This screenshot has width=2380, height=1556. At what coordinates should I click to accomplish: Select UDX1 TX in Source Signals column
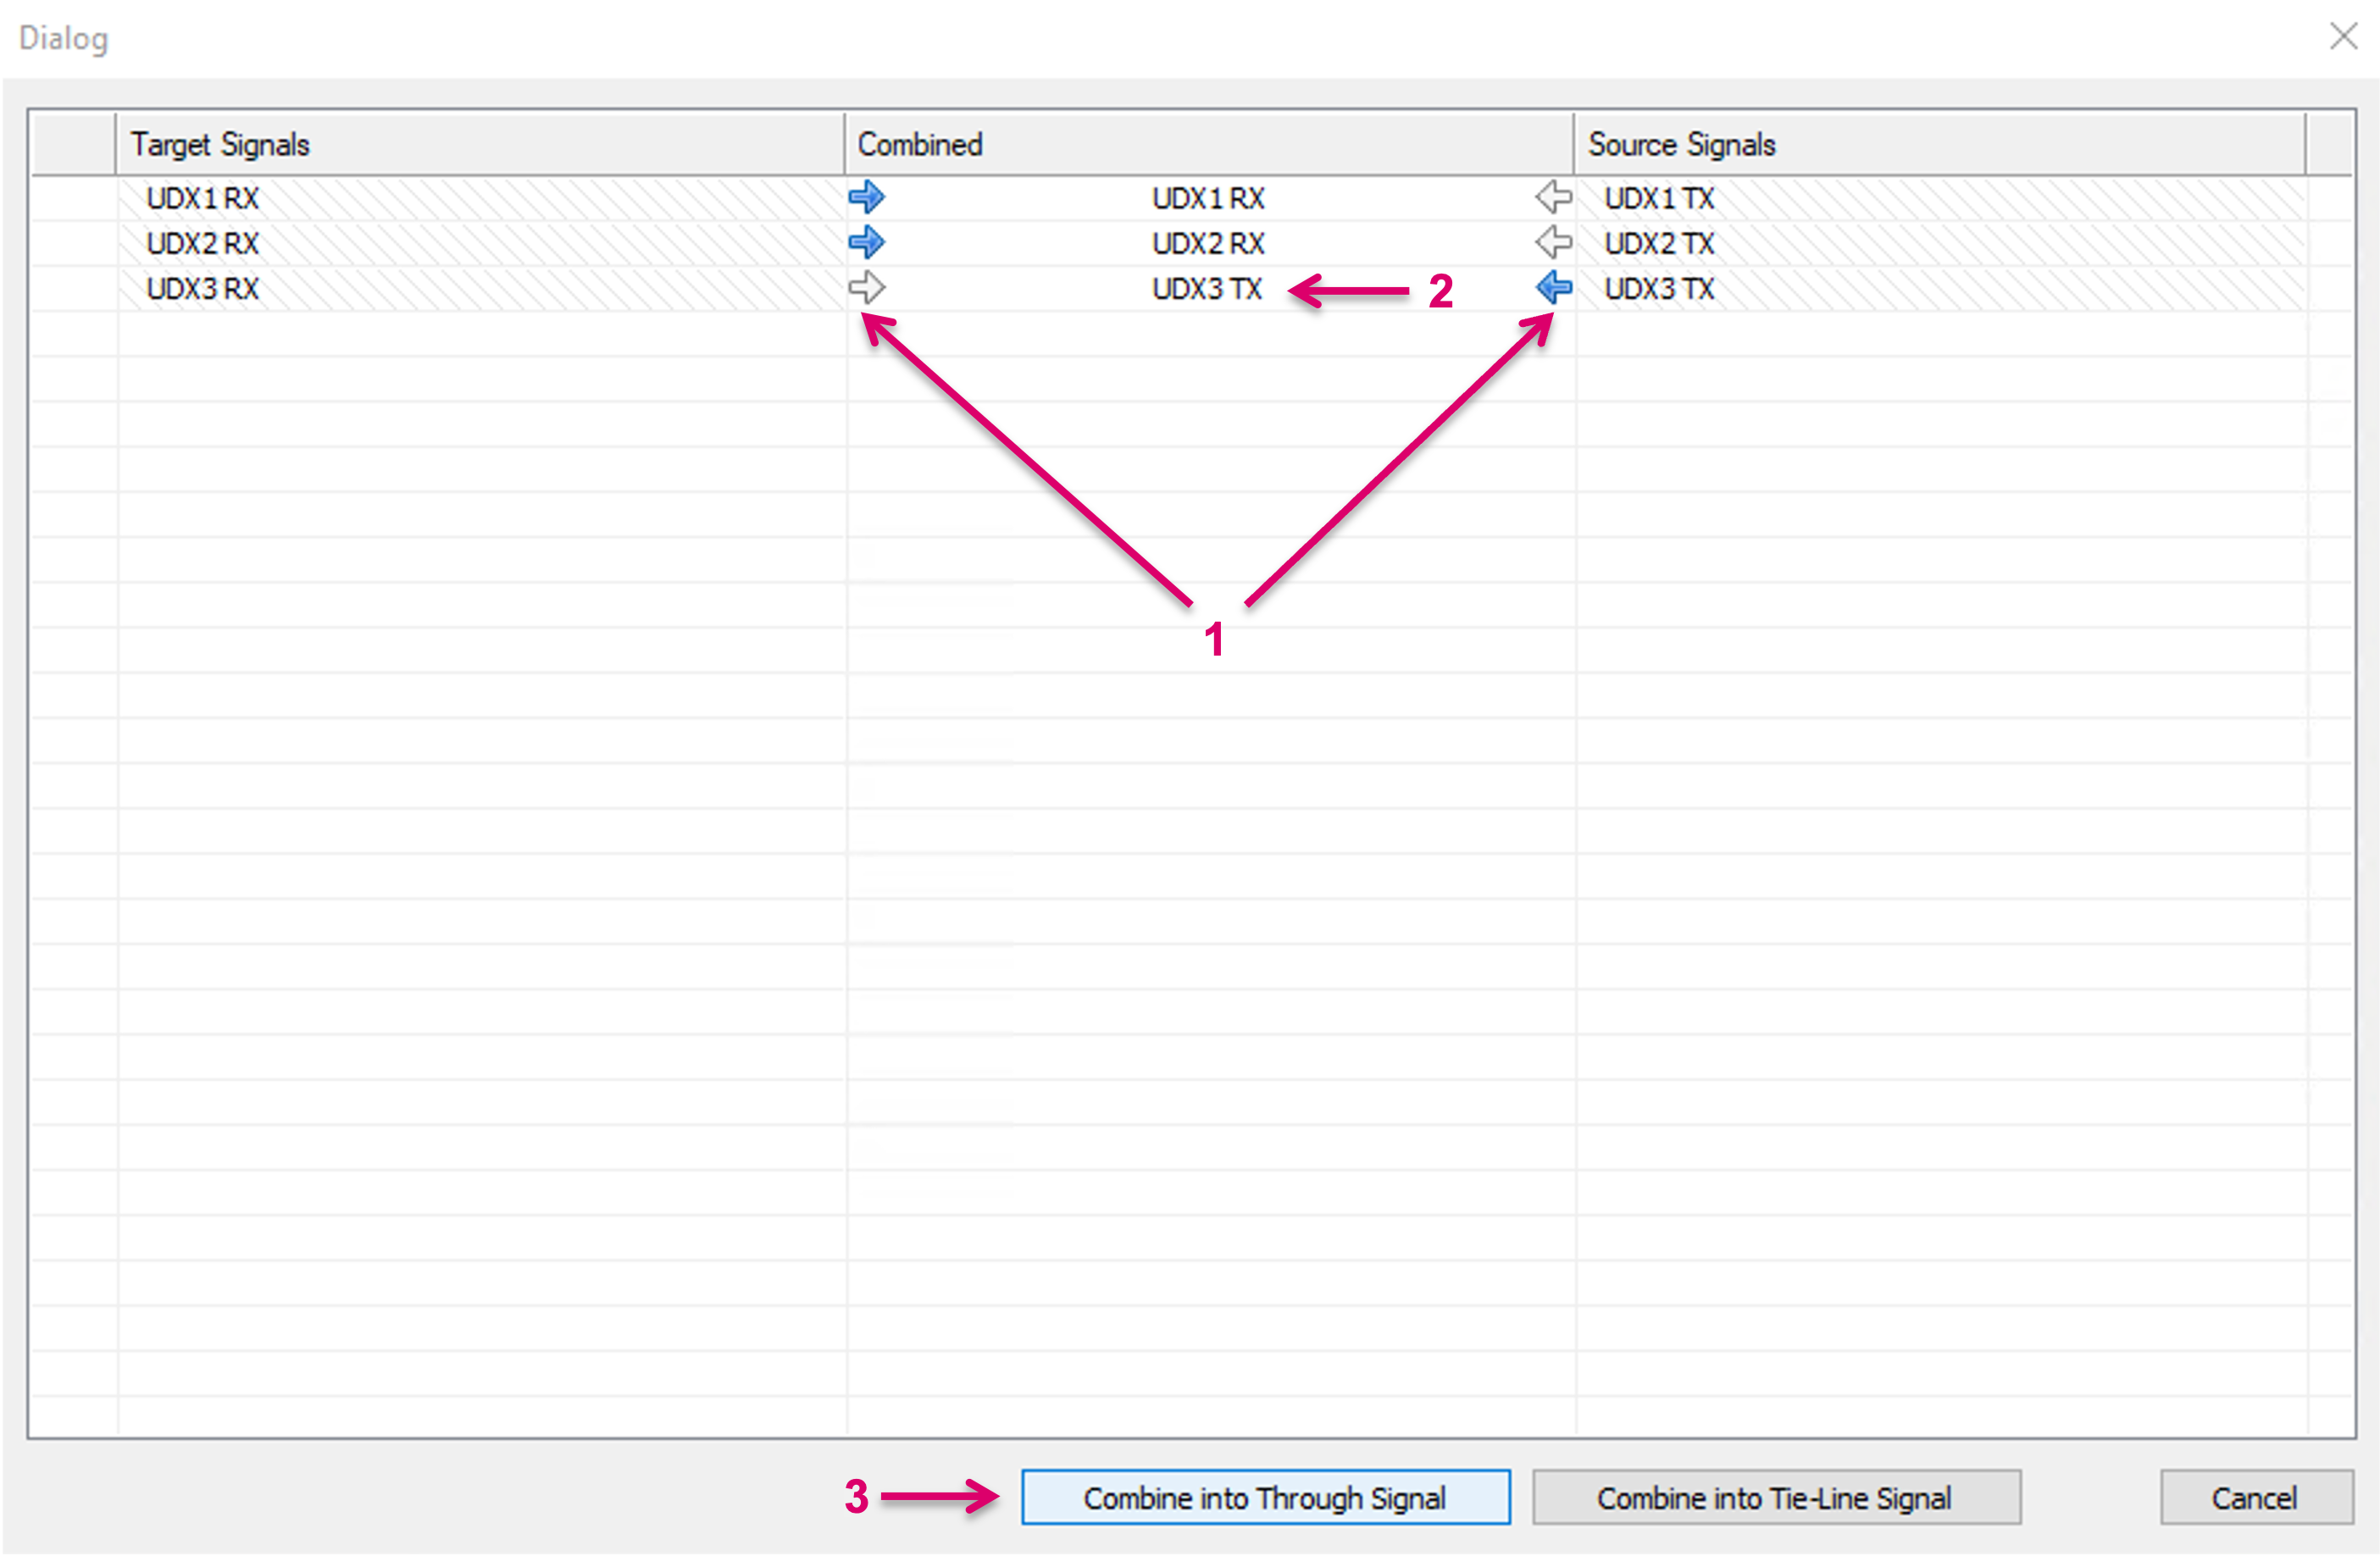click(1659, 198)
